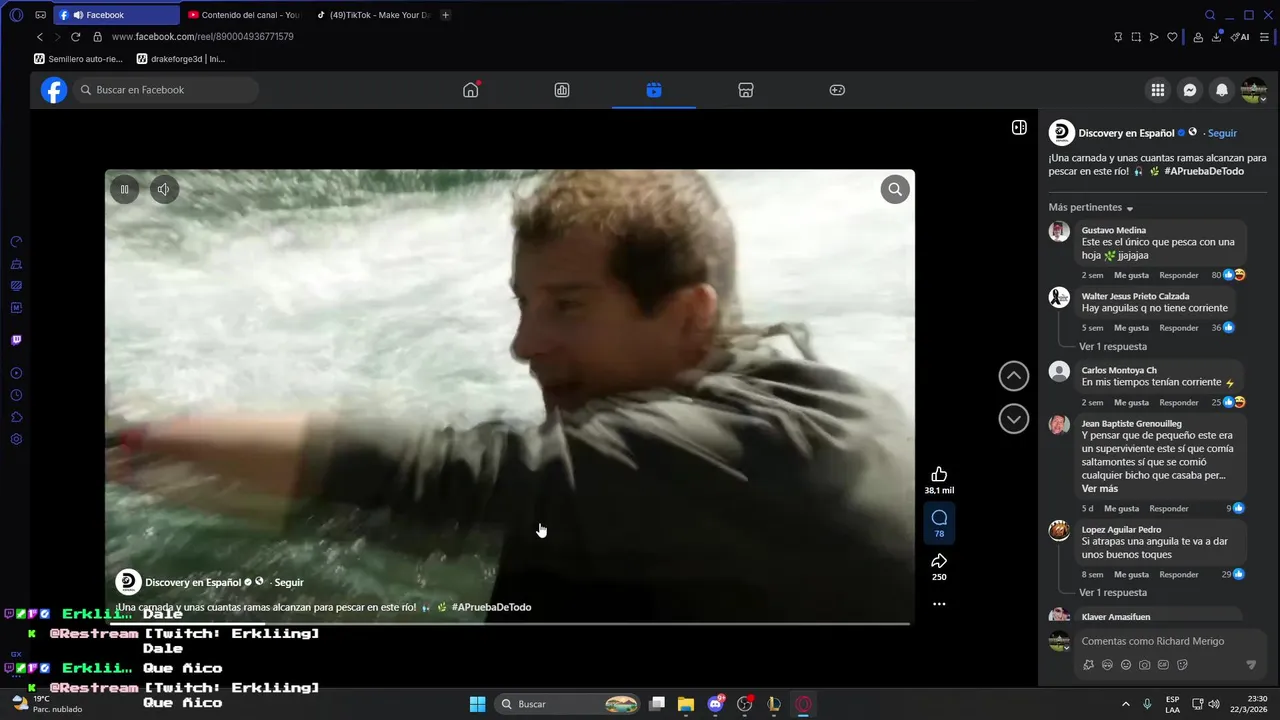Open the #APruebaDeTodo hashtag in side panel
Image resolution: width=1280 pixels, height=720 pixels.
pos(1204,171)
